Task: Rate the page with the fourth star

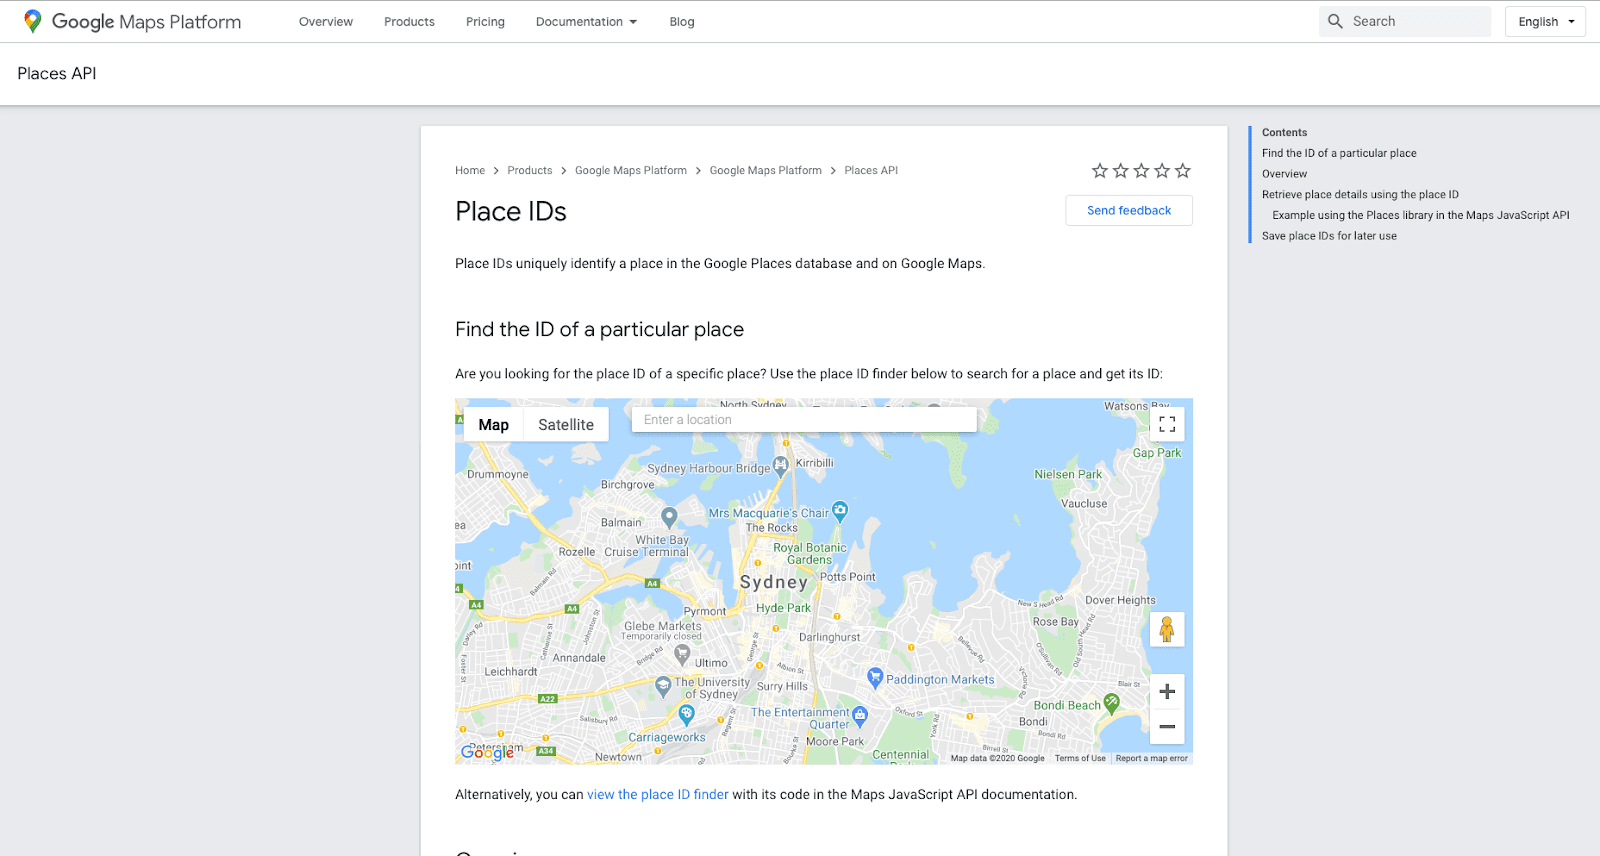Action: 1162,171
